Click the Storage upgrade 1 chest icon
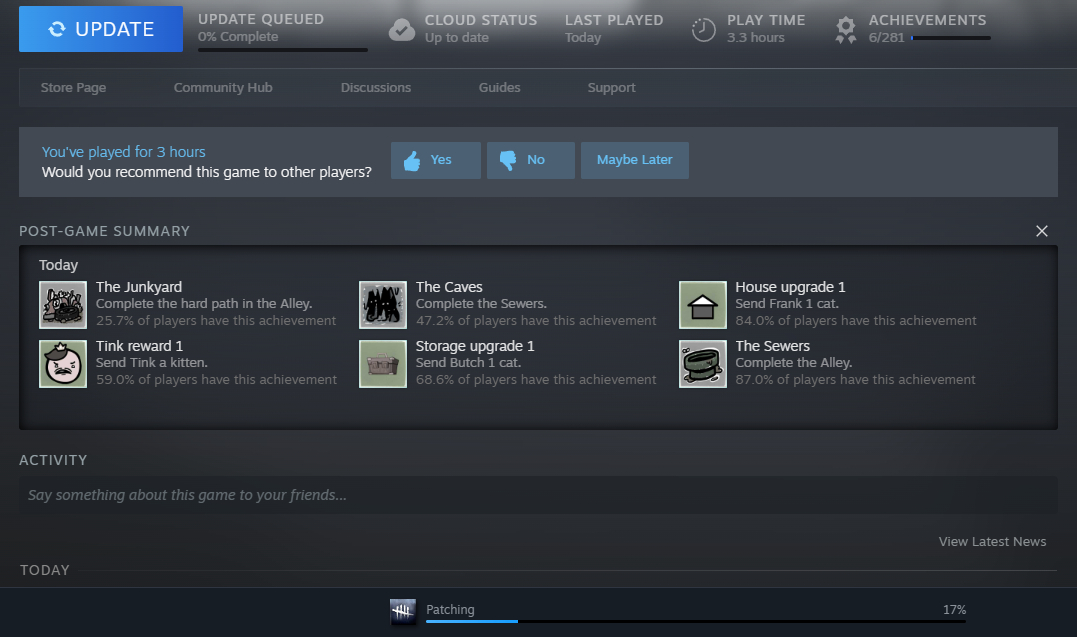 [383, 363]
